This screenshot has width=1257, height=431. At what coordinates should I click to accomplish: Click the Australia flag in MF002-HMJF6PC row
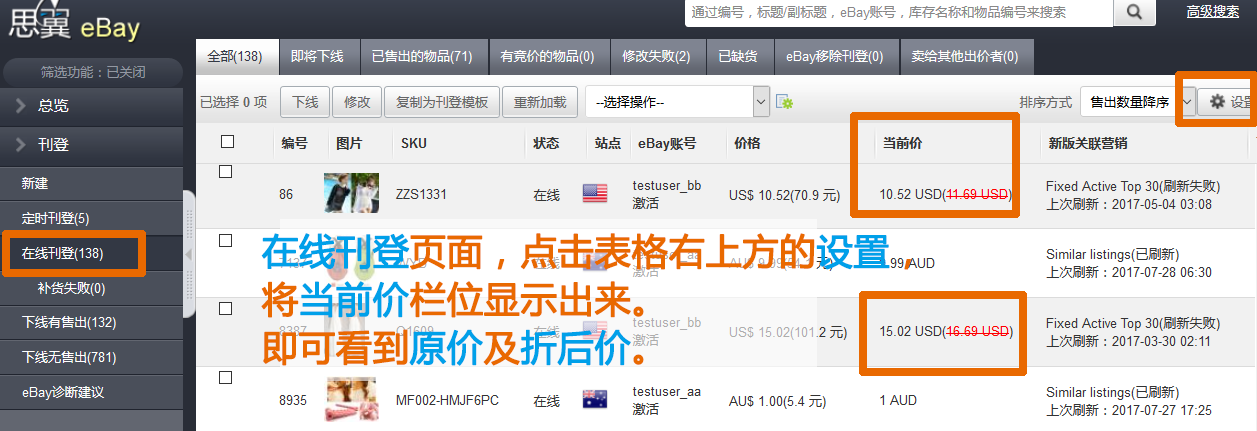pyautogui.click(x=595, y=400)
